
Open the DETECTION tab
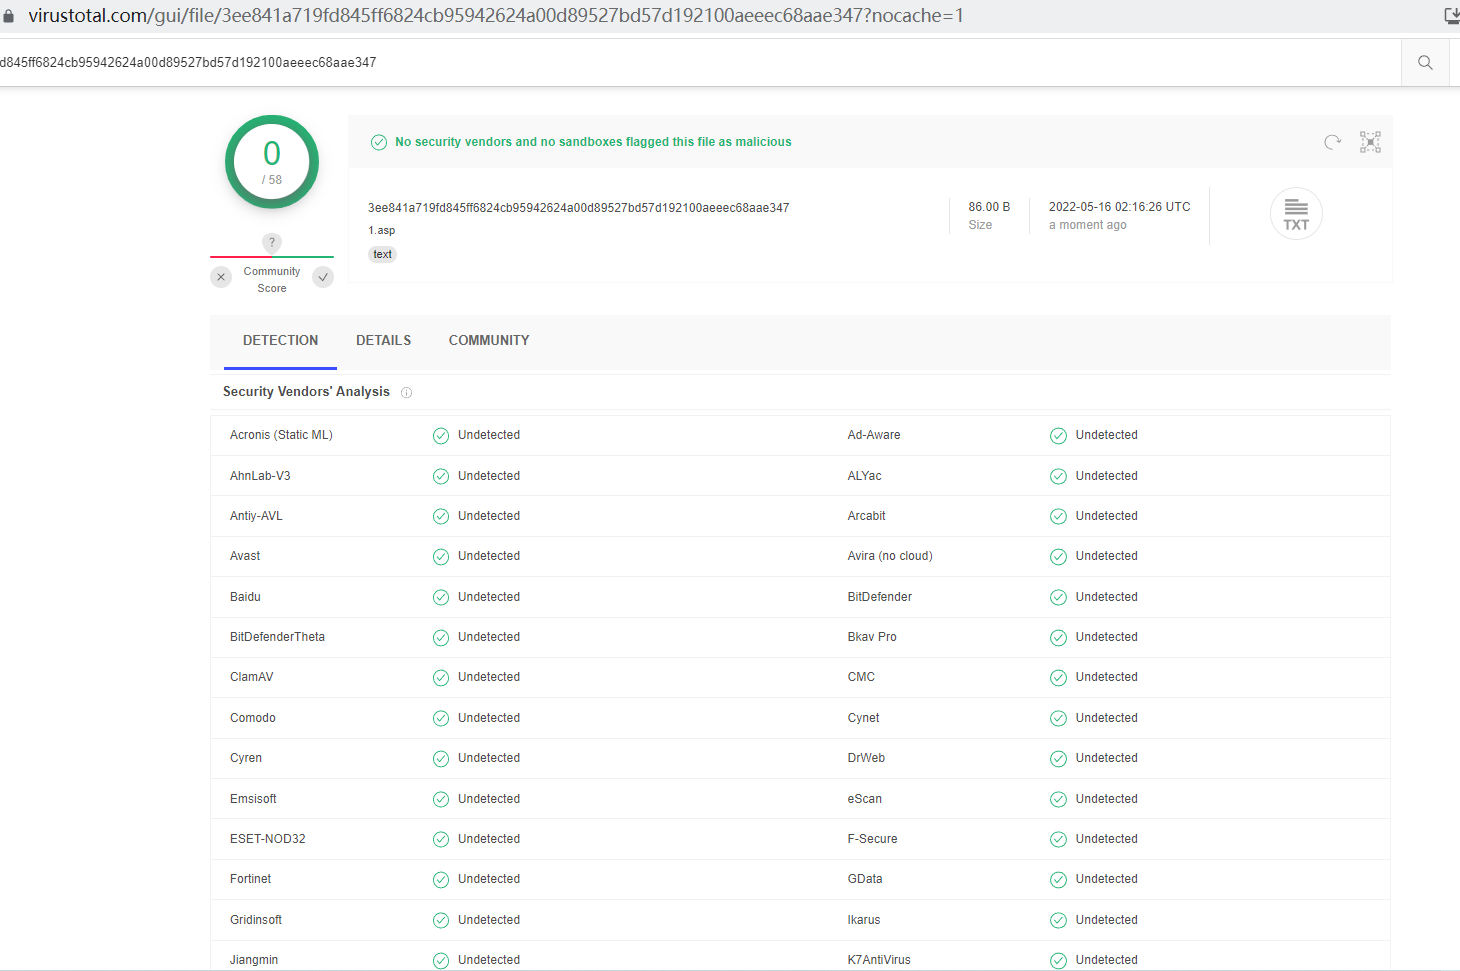pyautogui.click(x=280, y=341)
